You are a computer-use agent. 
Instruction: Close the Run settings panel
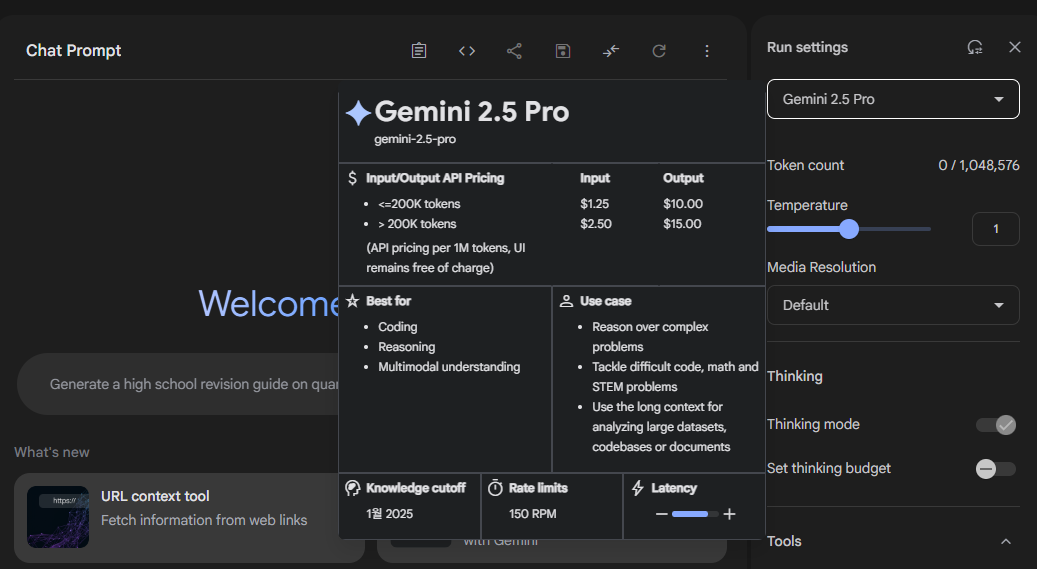tap(1015, 47)
